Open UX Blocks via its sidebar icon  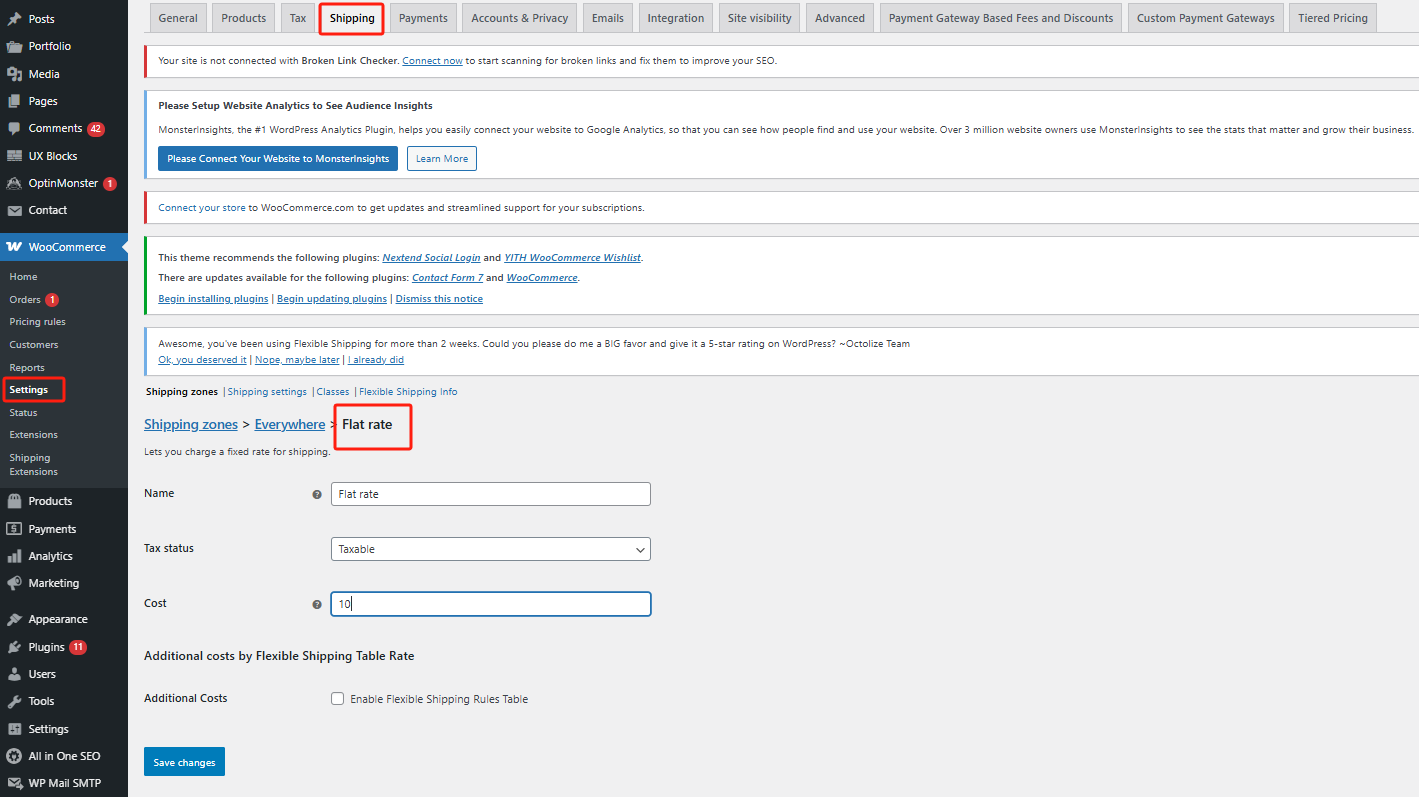pos(14,156)
